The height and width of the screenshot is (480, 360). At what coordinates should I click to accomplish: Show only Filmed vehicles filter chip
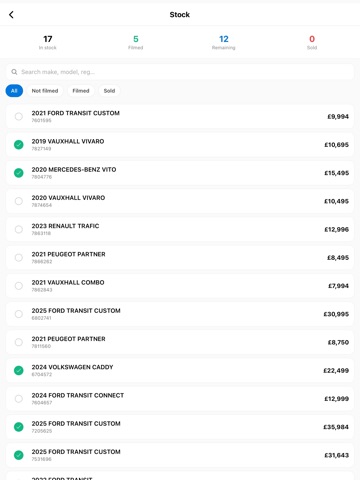81,91
